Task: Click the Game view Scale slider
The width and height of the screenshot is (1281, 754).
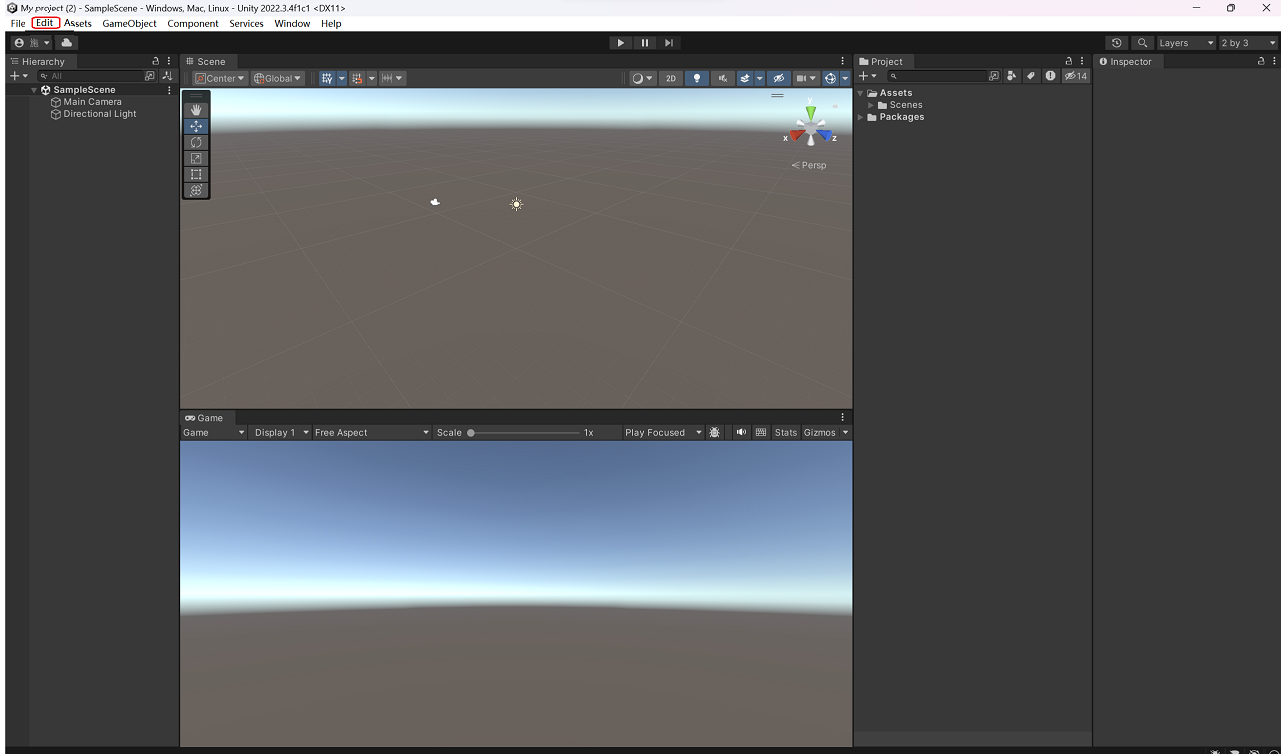Action: 525,433
